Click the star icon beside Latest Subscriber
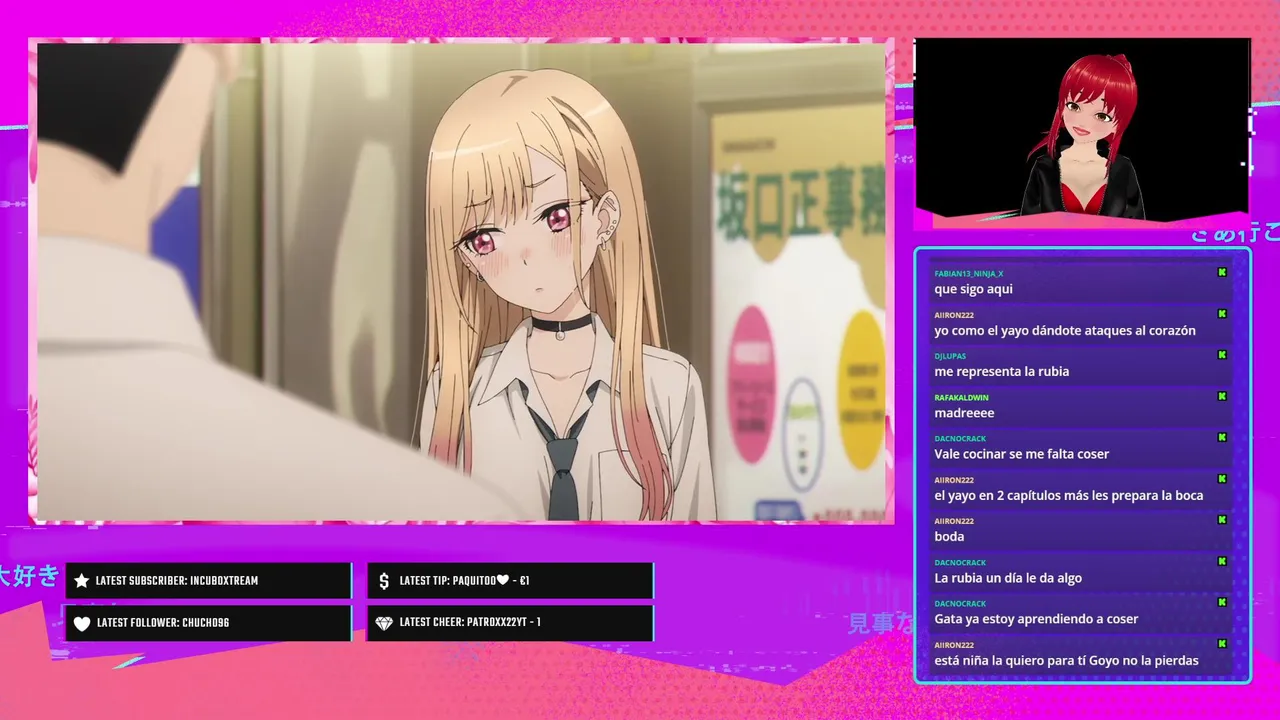Viewport: 1280px width, 720px height. coord(82,581)
